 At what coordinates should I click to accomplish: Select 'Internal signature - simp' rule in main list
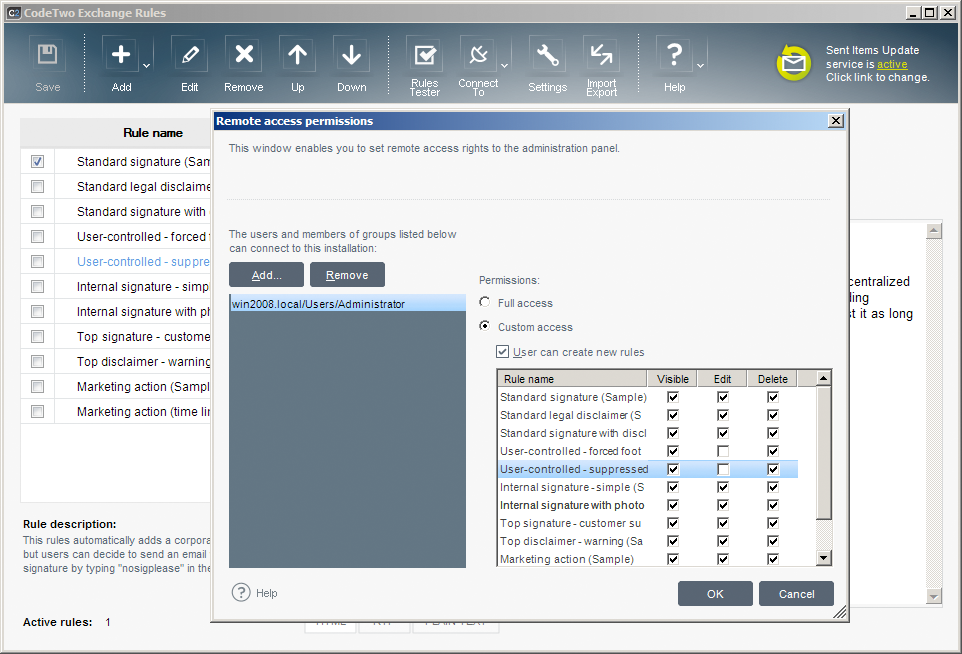[142, 287]
